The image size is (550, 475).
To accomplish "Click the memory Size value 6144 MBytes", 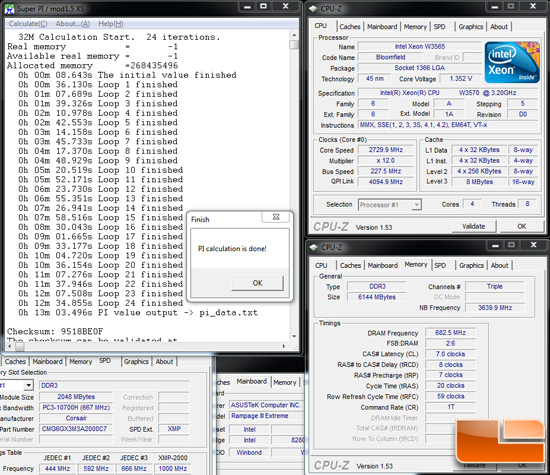I will click(377, 297).
